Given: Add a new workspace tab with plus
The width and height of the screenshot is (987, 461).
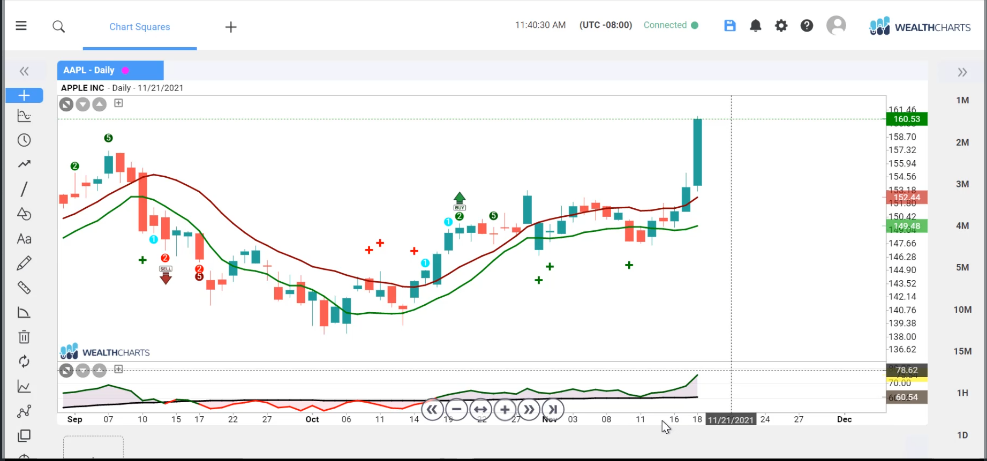Looking at the screenshot, I should point(231,26).
